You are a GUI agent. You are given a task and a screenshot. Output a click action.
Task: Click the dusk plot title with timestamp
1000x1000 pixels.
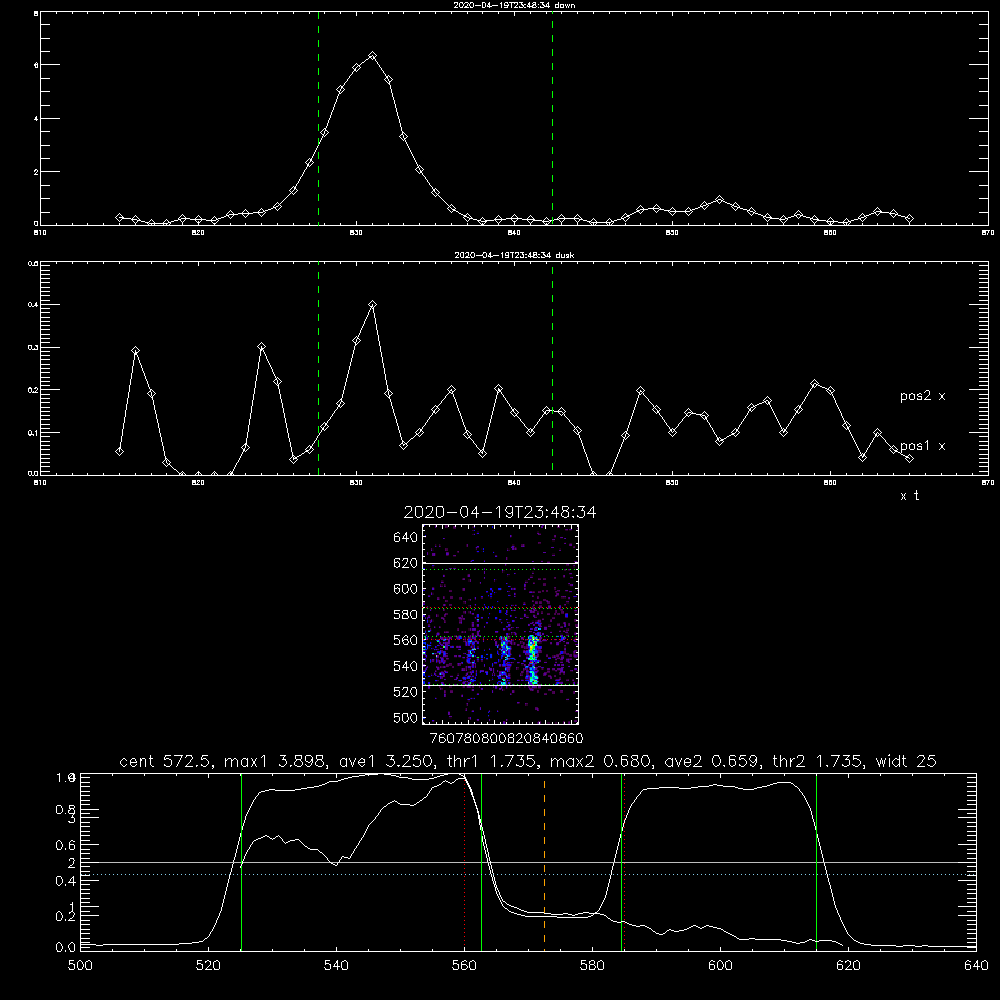[x=514, y=255]
